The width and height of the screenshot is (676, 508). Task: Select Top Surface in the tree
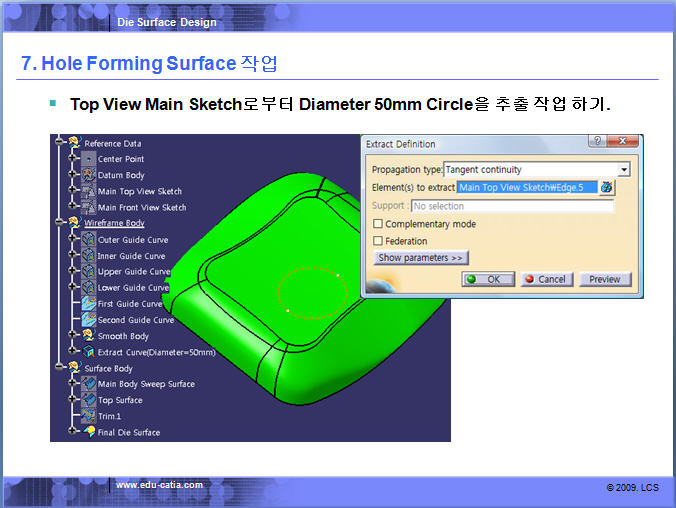(120, 400)
